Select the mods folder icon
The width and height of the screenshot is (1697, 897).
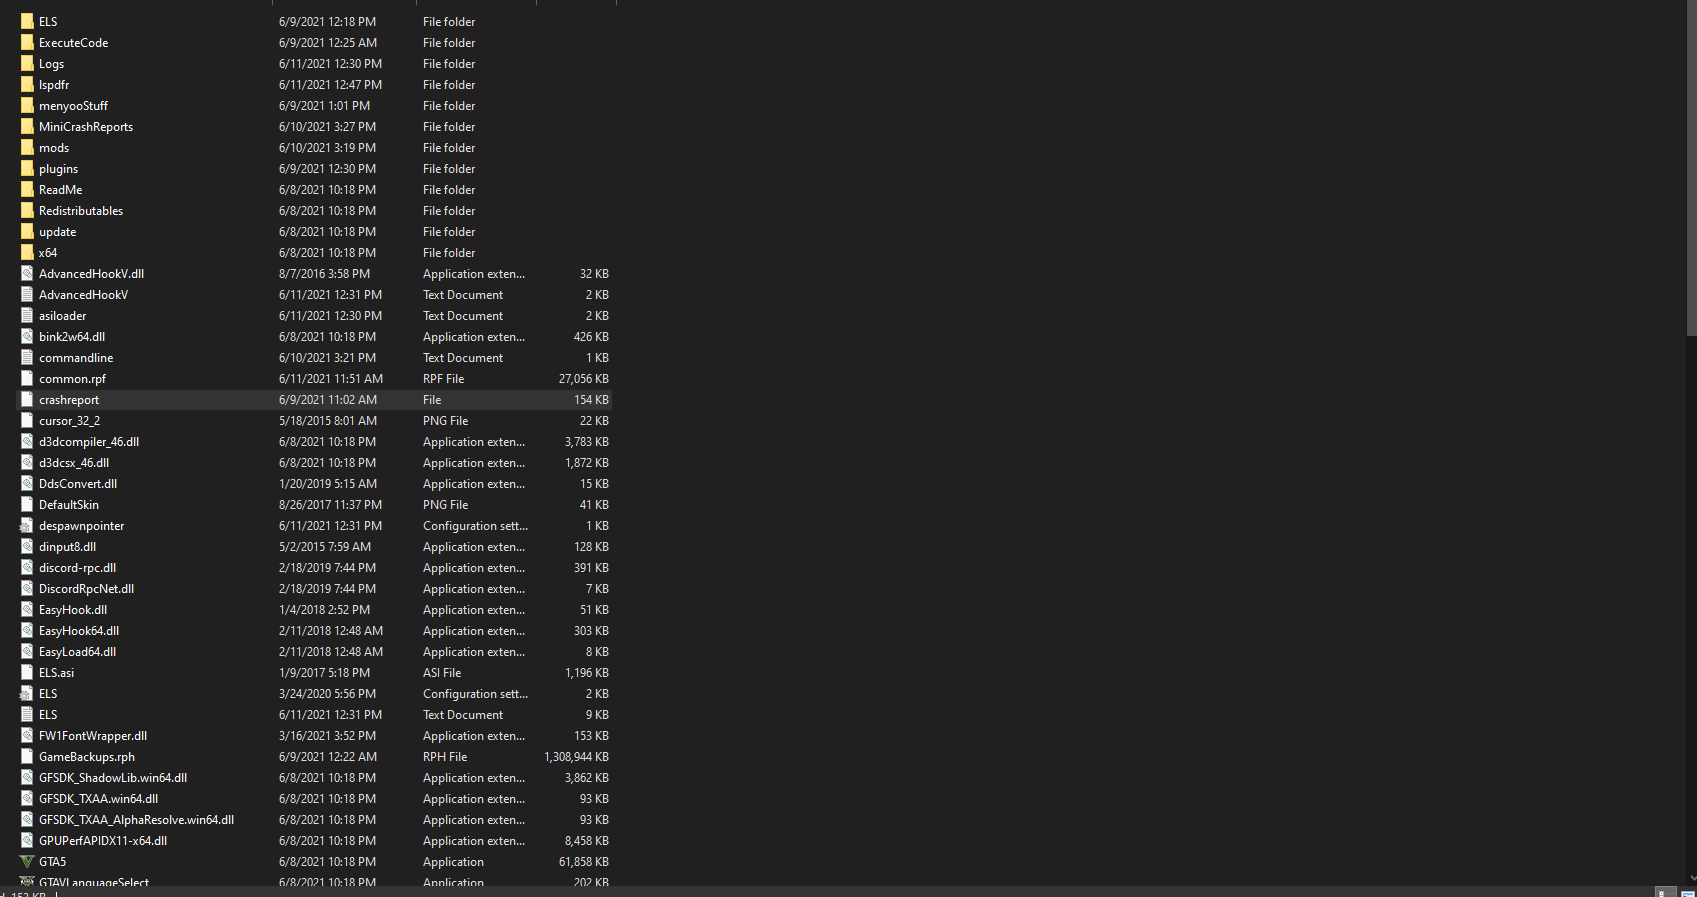[27, 147]
